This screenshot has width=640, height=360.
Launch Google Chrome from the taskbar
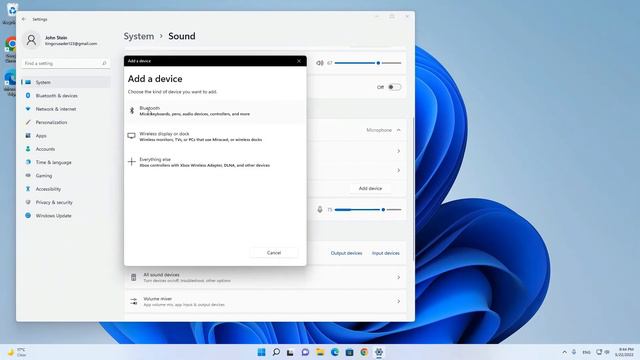tap(364, 352)
